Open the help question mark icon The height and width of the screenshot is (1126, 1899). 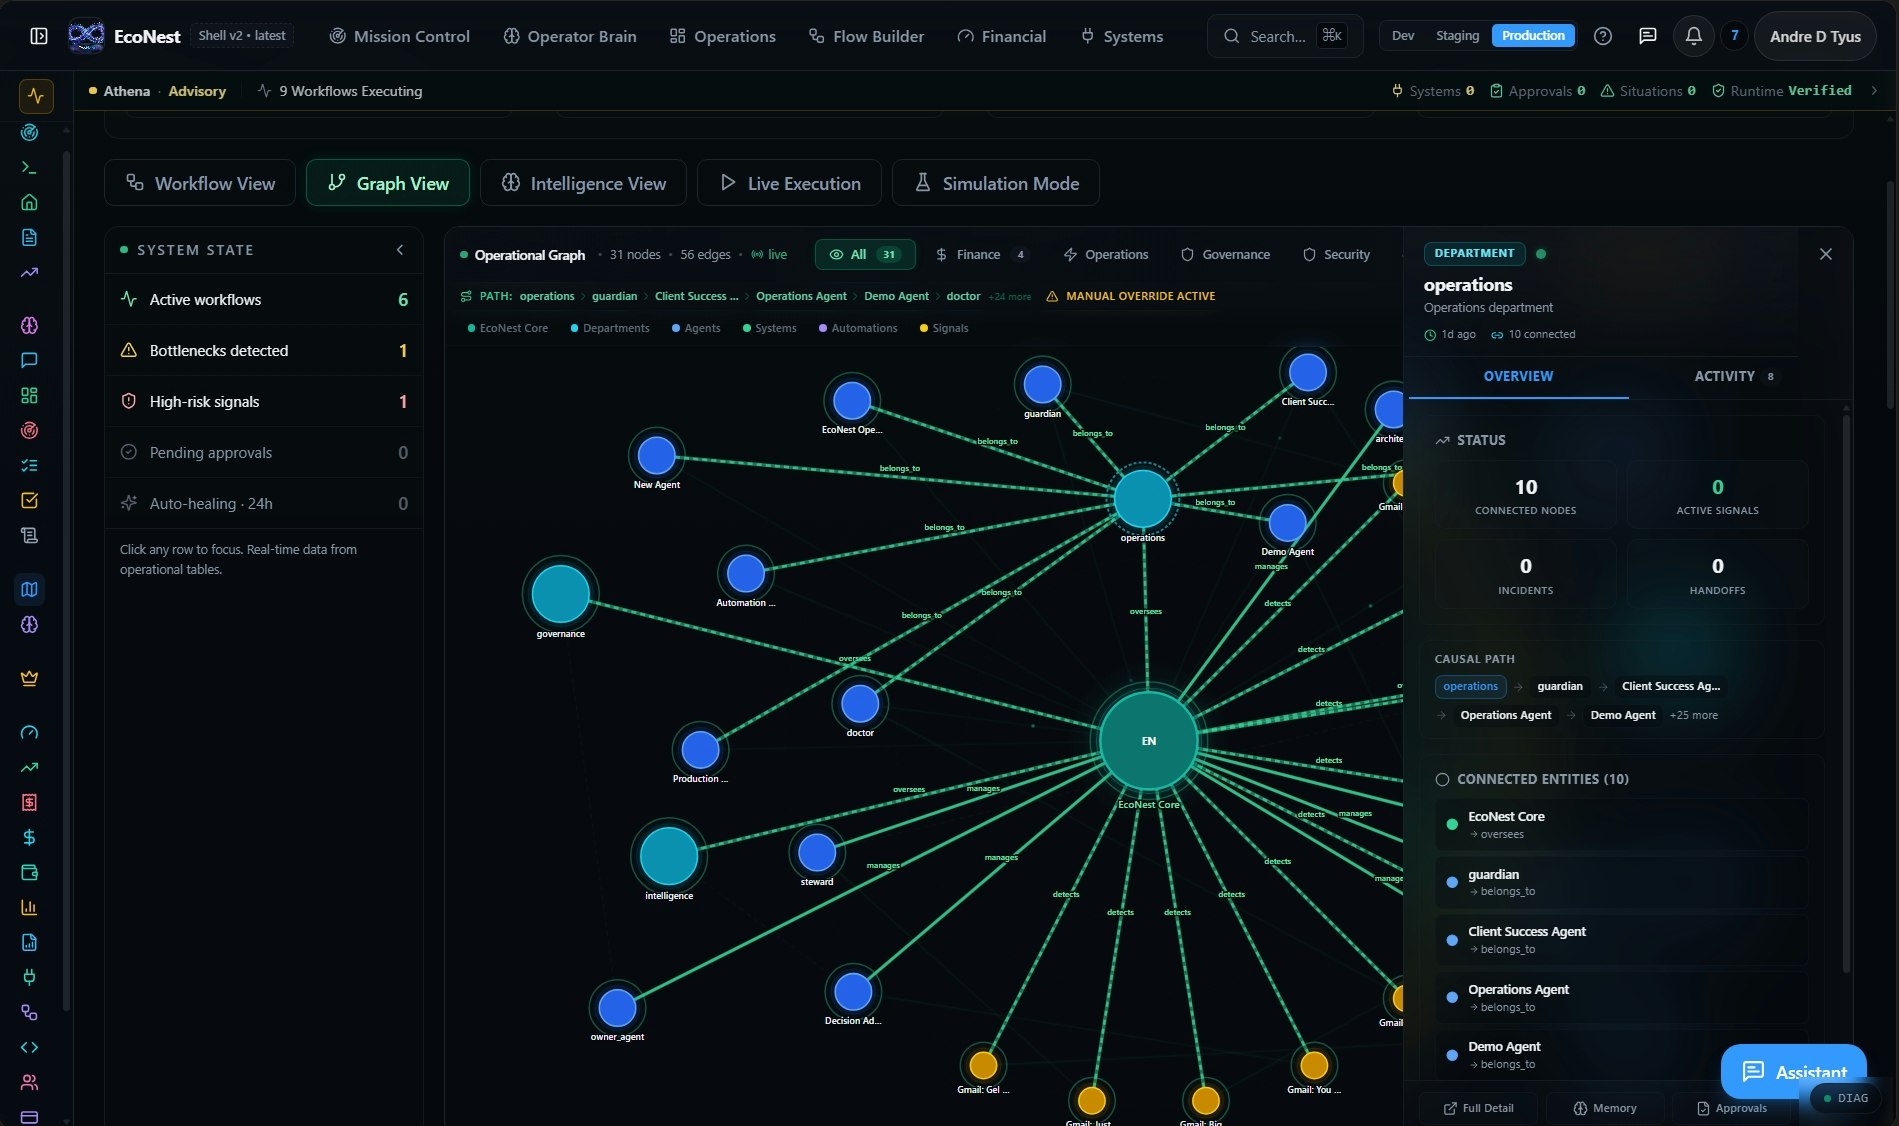pos(1603,36)
